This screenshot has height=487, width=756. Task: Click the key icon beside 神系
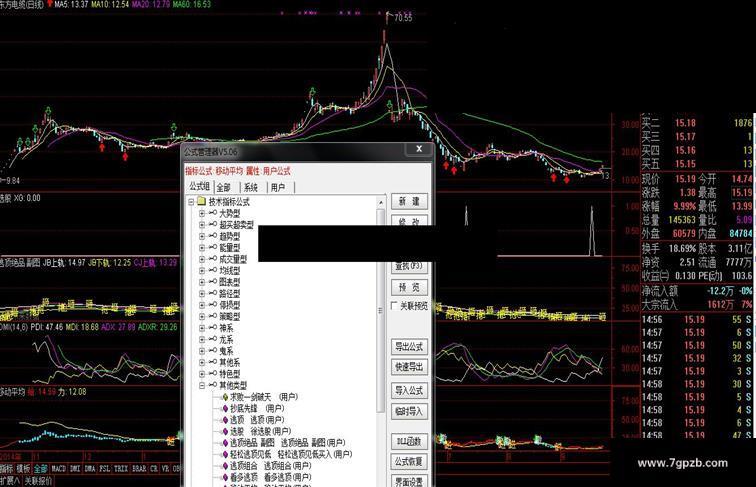point(213,328)
